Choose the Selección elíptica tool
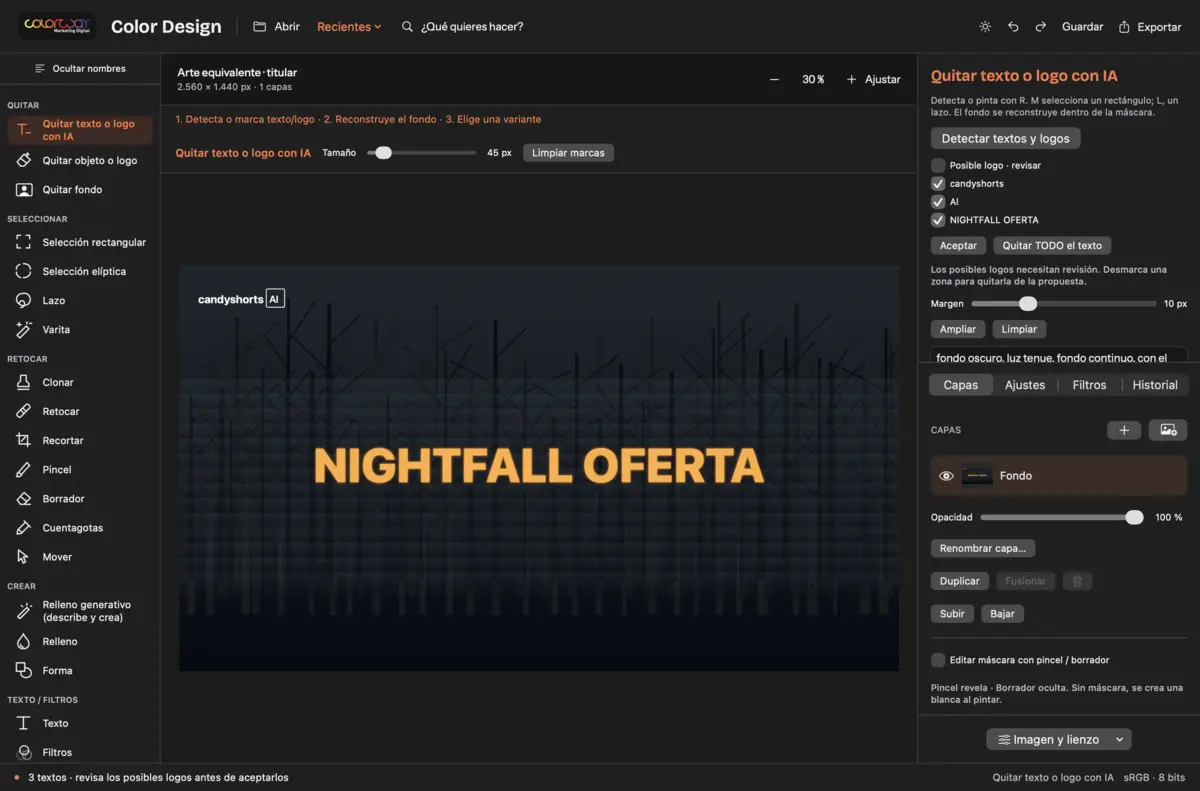1200x791 pixels. point(80,271)
